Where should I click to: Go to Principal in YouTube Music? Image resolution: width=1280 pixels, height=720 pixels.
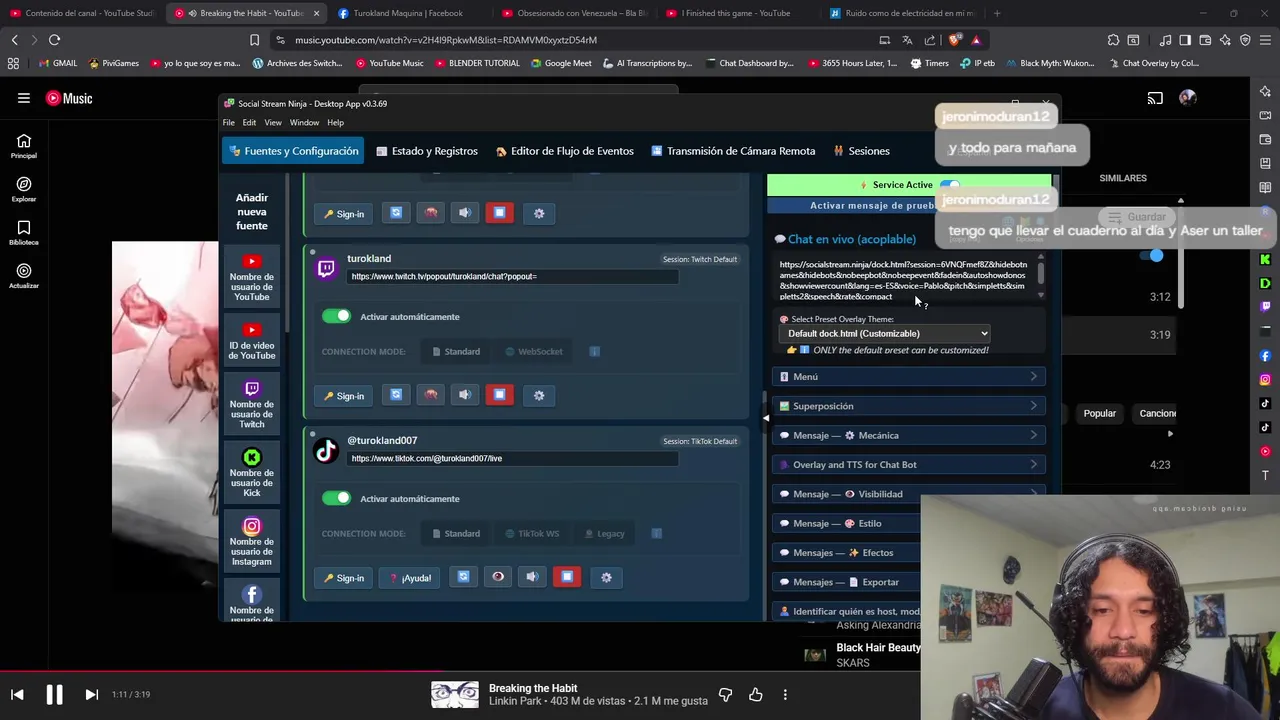[24, 146]
